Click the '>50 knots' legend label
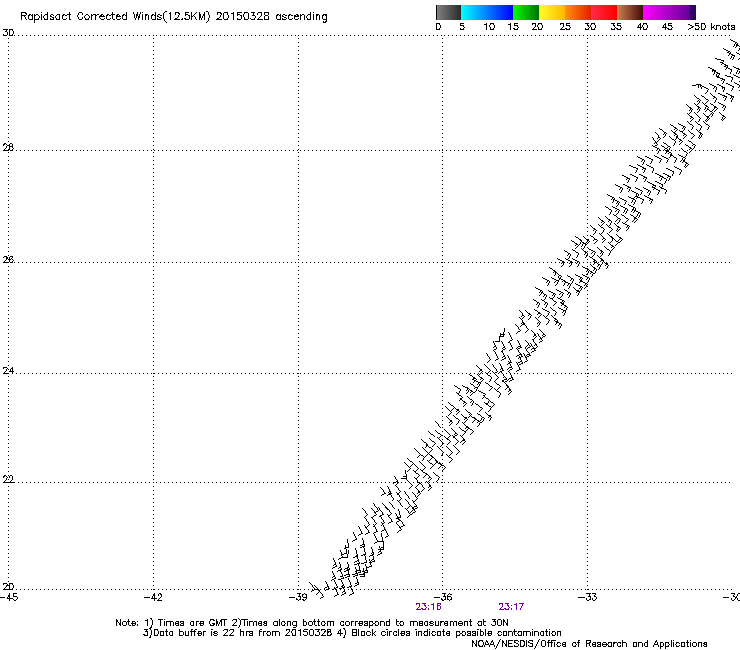The height and width of the screenshot is (650, 740). 711,27
